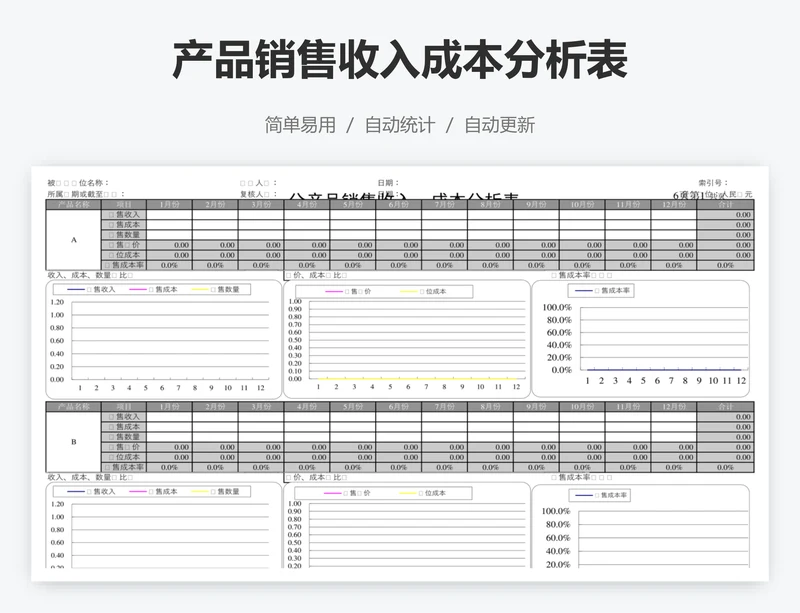The image size is (800, 613).
Task: Select the 6月份 column header in product A table
Action: 398,205
